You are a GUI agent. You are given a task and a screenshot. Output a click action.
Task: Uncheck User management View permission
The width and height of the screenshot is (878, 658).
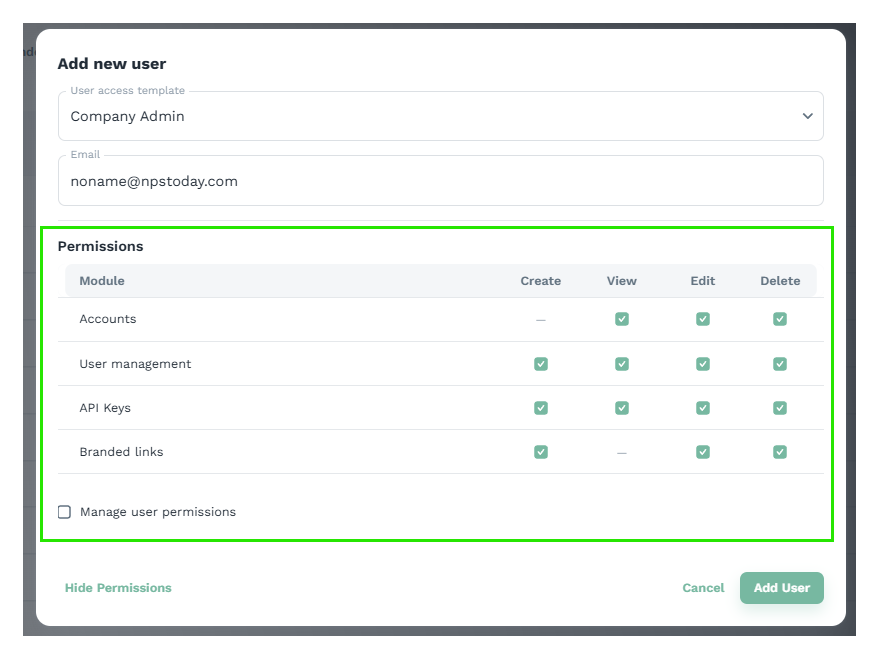[622, 364]
